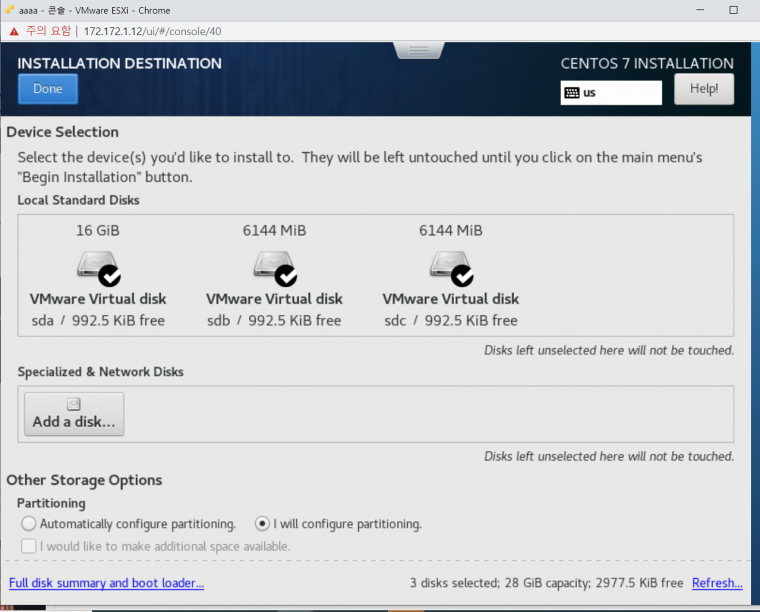Image resolution: width=760 pixels, height=612 pixels.
Task: Click the 'sda / 992.5 KiB free' label
Action: [98, 320]
